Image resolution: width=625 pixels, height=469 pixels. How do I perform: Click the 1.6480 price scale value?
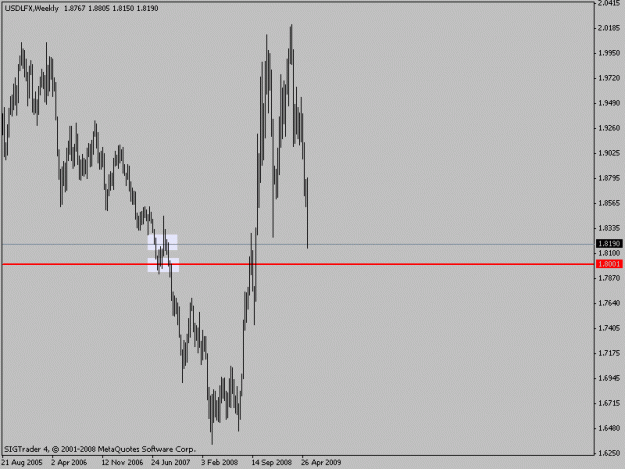click(609, 428)
